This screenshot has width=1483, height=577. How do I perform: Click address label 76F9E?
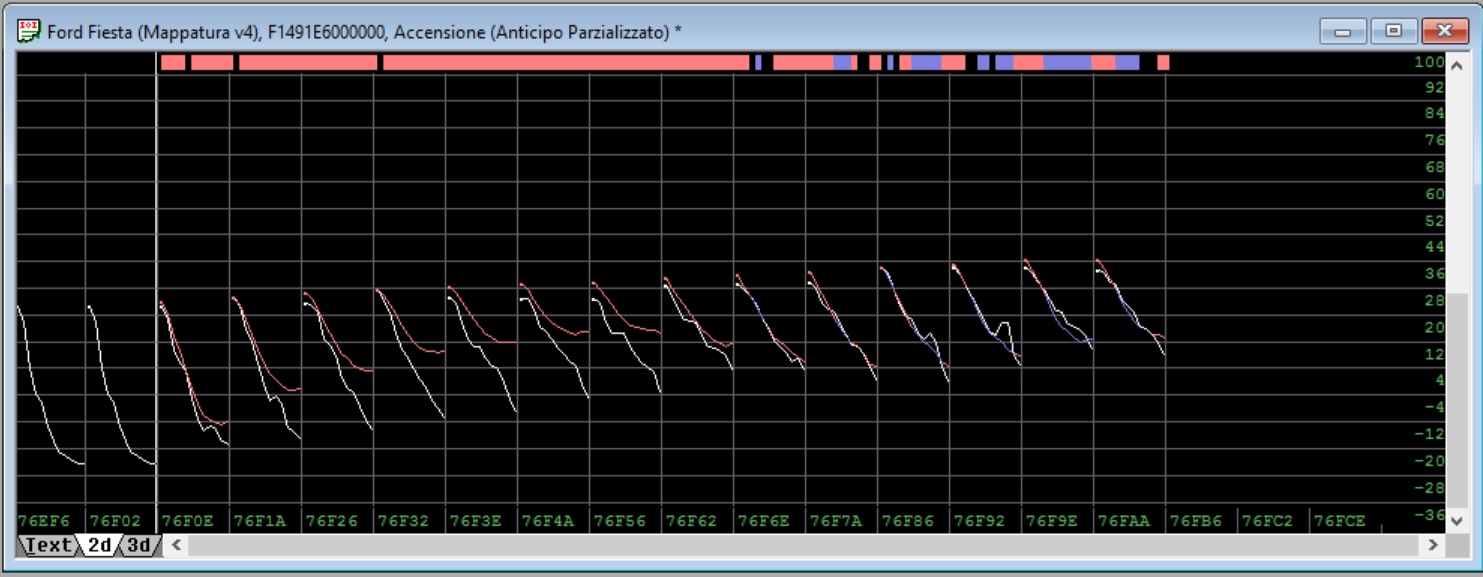(x=1052, y=521)
